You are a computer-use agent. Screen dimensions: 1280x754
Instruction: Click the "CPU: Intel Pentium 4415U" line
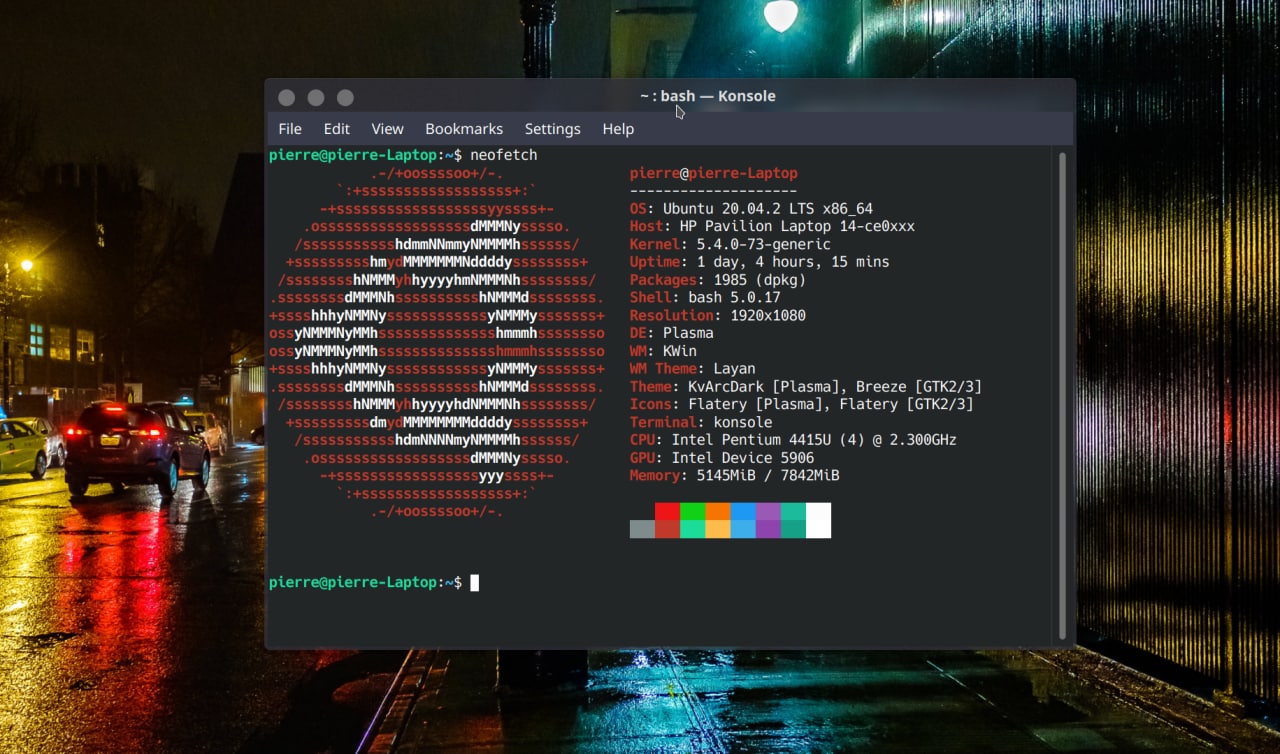coord(793,440)
